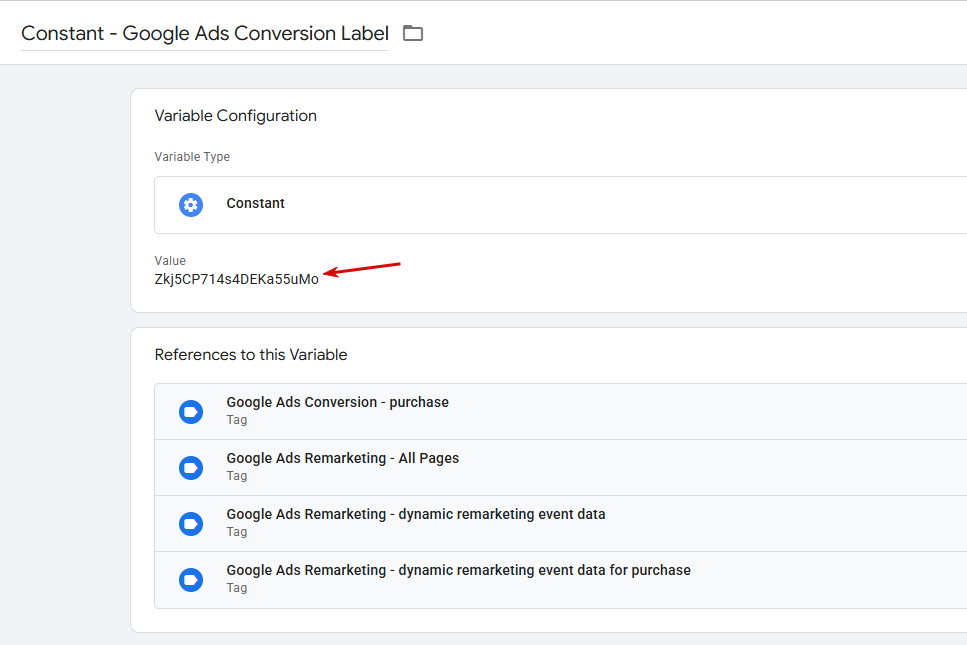The image size is (967, 645).
Task: Select the Tag subtitle under Remarketing - All Pages
Action: tap(237, 476)
